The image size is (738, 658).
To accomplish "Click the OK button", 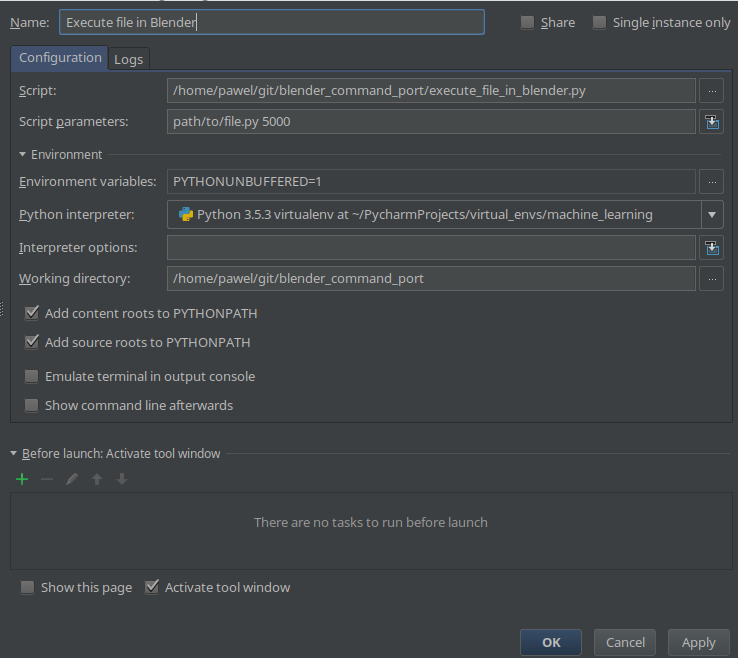I will tap(551, 642).
